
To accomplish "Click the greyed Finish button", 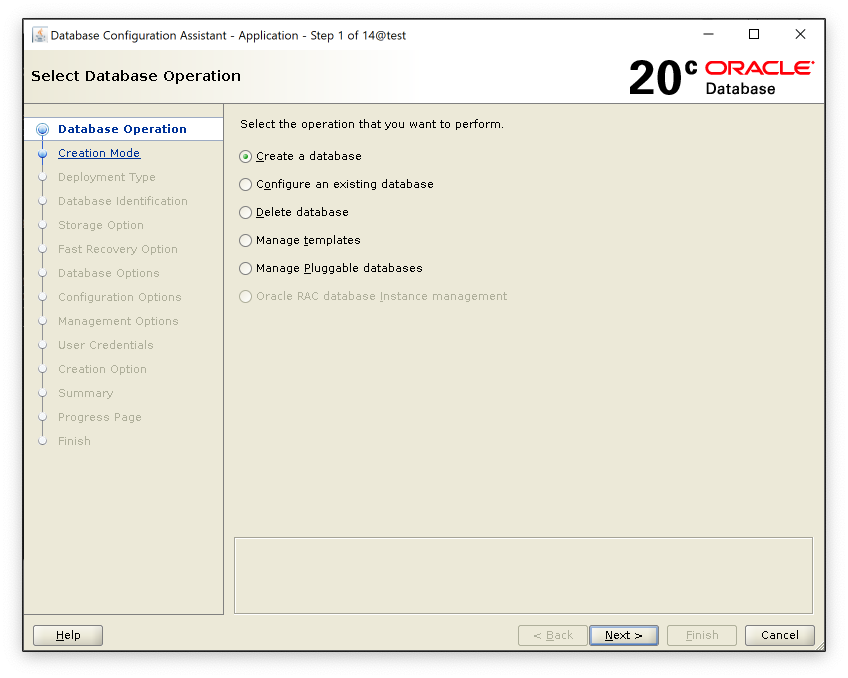I will pos(701,635).
